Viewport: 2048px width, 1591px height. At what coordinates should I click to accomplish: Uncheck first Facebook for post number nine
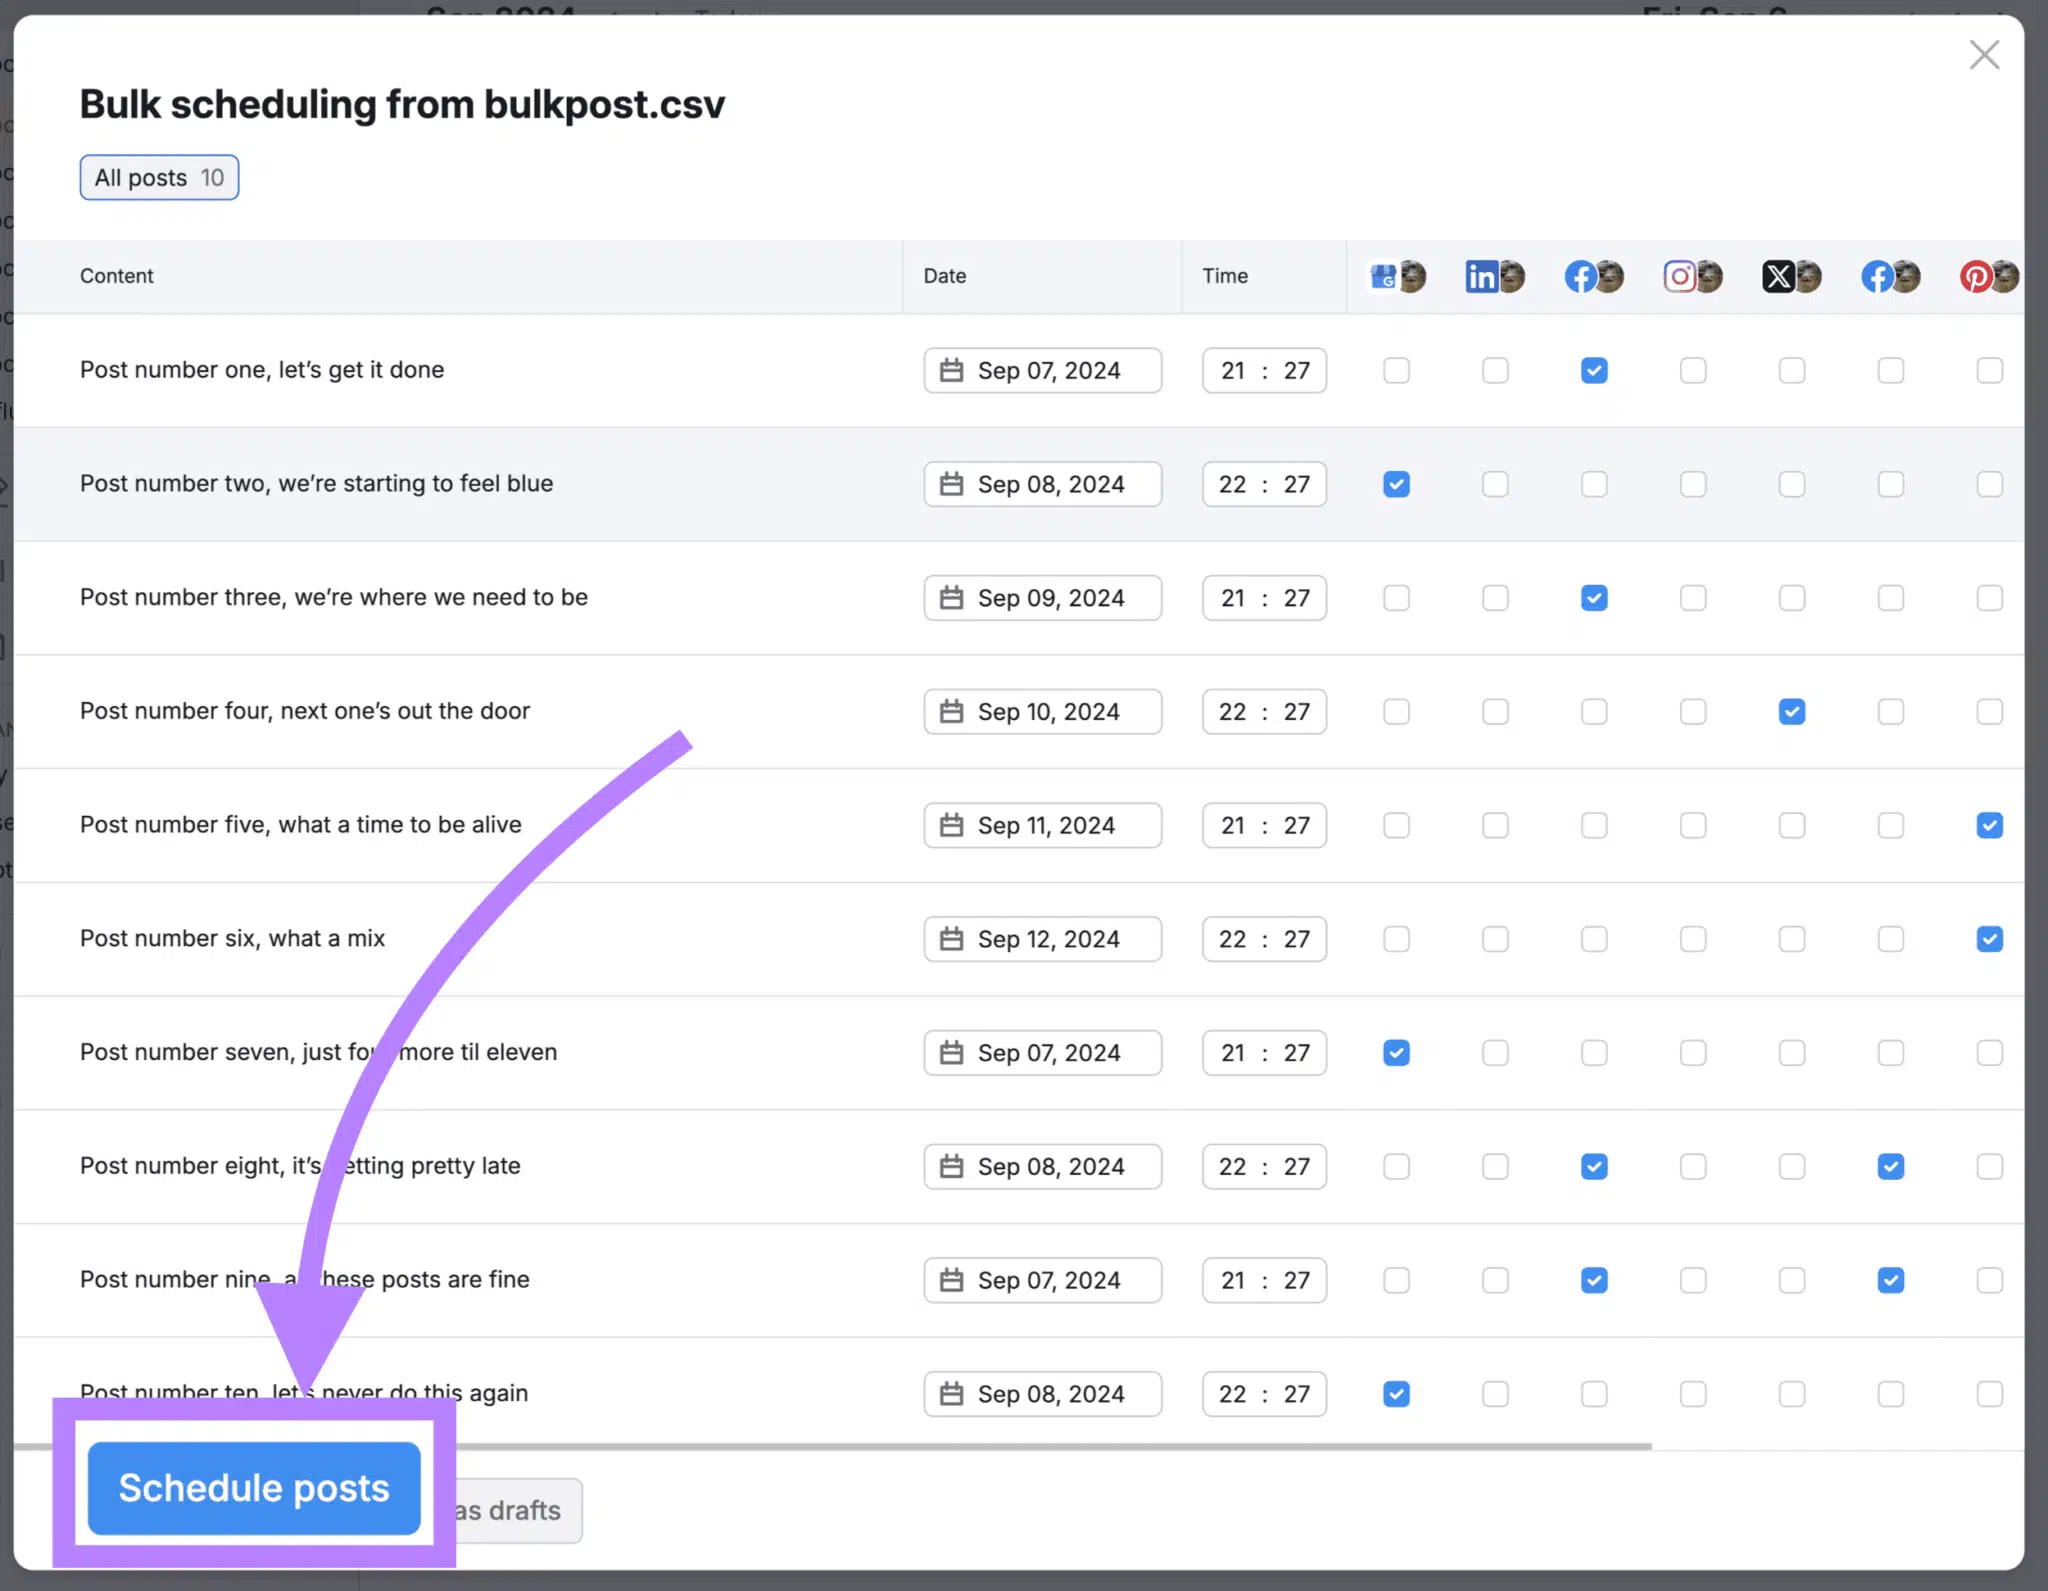click(1594, 1281)
